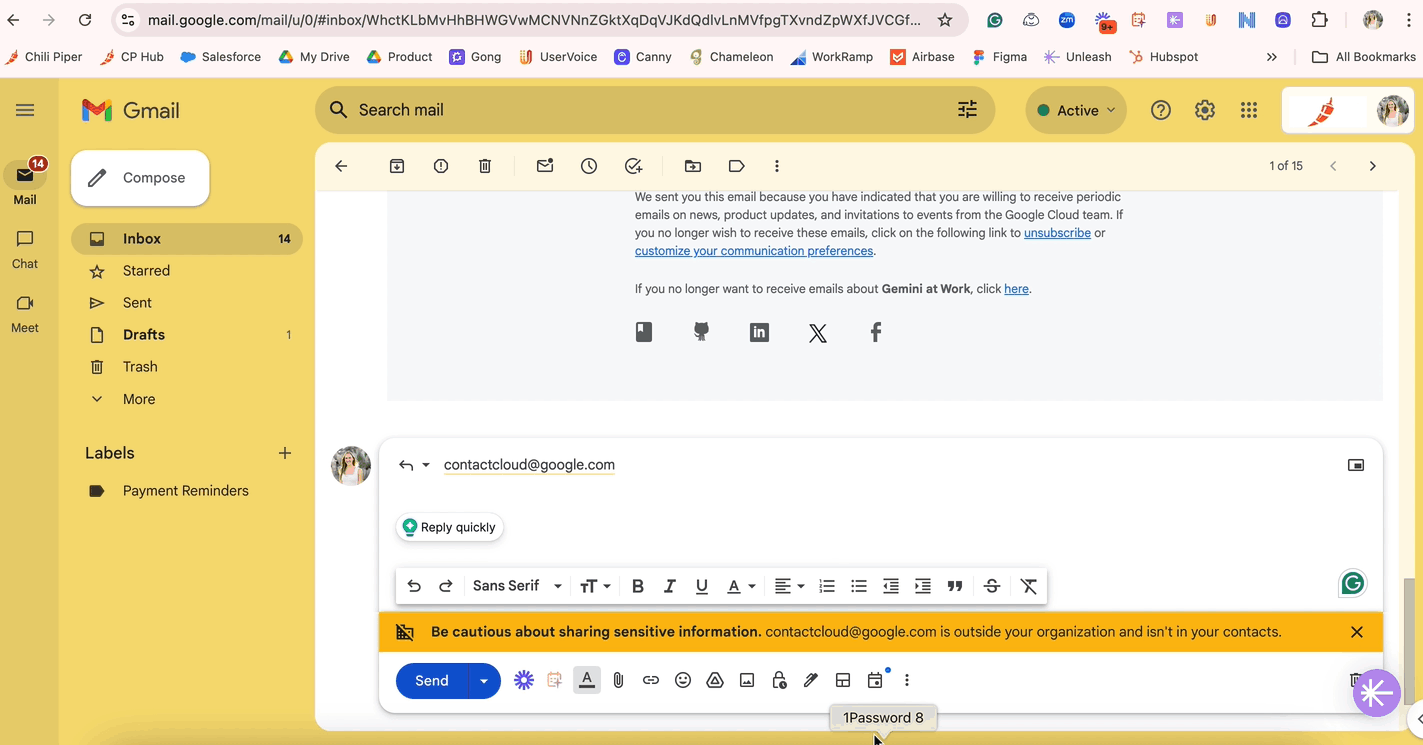Open customize your communication preferences link
This screenshot has height=745, width=1423.
(x=754, y=251)
